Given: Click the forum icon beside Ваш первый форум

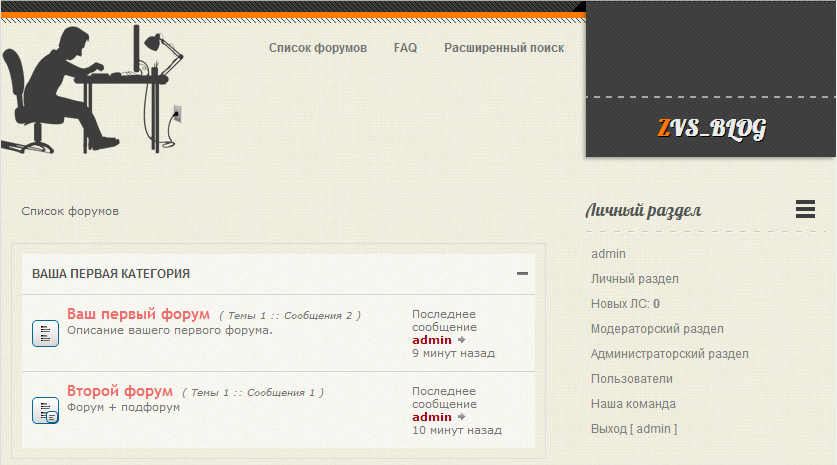Looking at the screenshot, I should pyautogui.click(x=45, y=333).
